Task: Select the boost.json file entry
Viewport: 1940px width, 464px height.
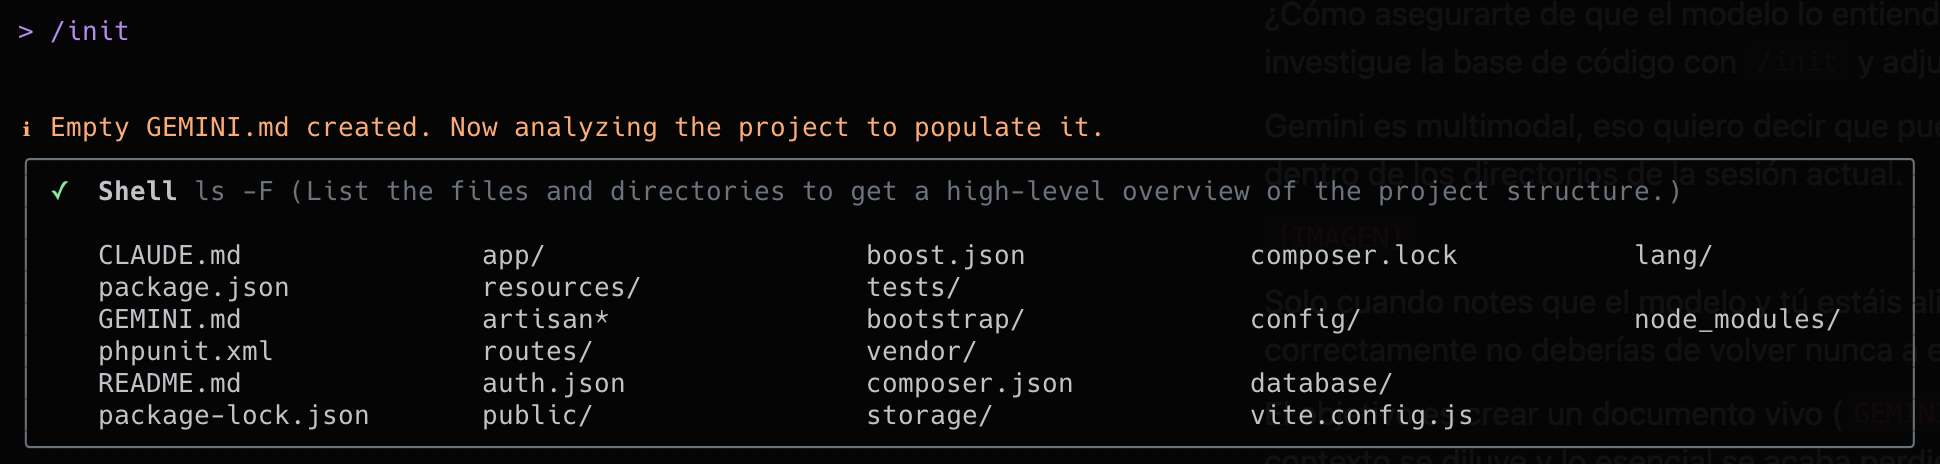Action: coord(945,256)
